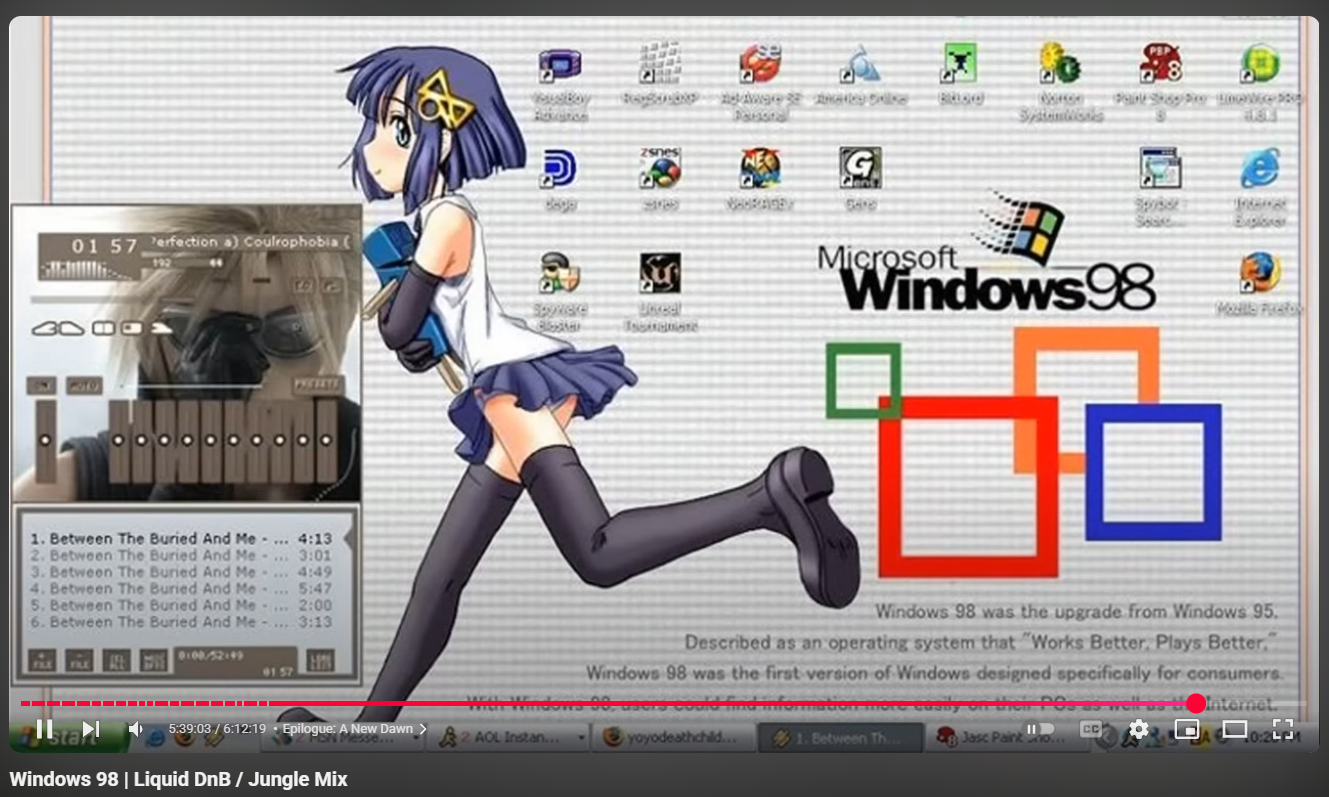The image size is (1329, 797).
Task: Open the RegScrubXP desktop icon
Action: 659,74
